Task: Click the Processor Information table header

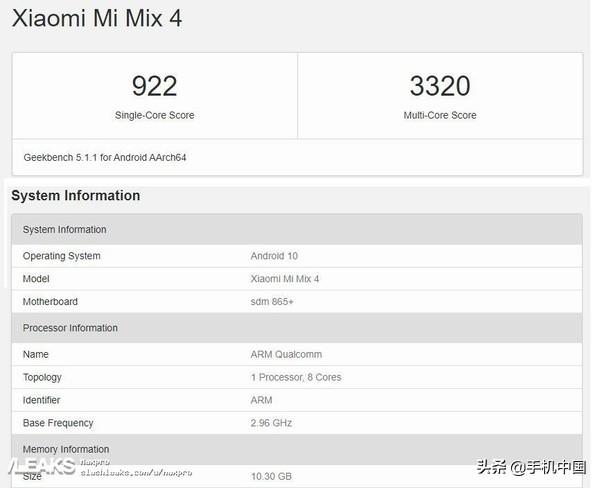Action: [x=297, y=328]
